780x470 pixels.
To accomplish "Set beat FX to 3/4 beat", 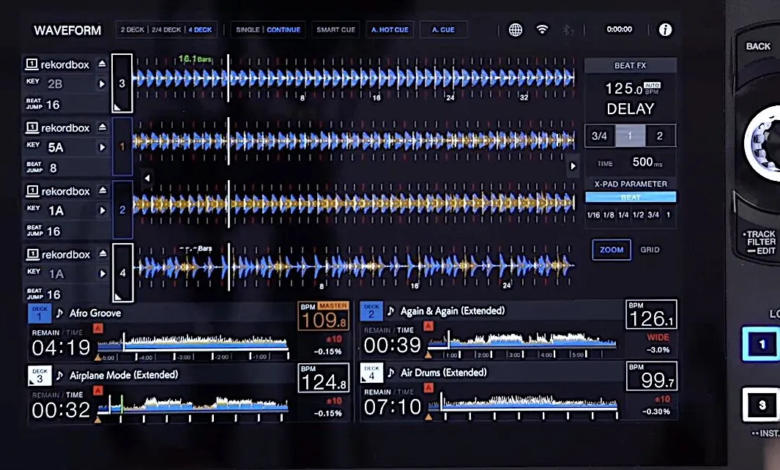I will click(x=599, y=136).
